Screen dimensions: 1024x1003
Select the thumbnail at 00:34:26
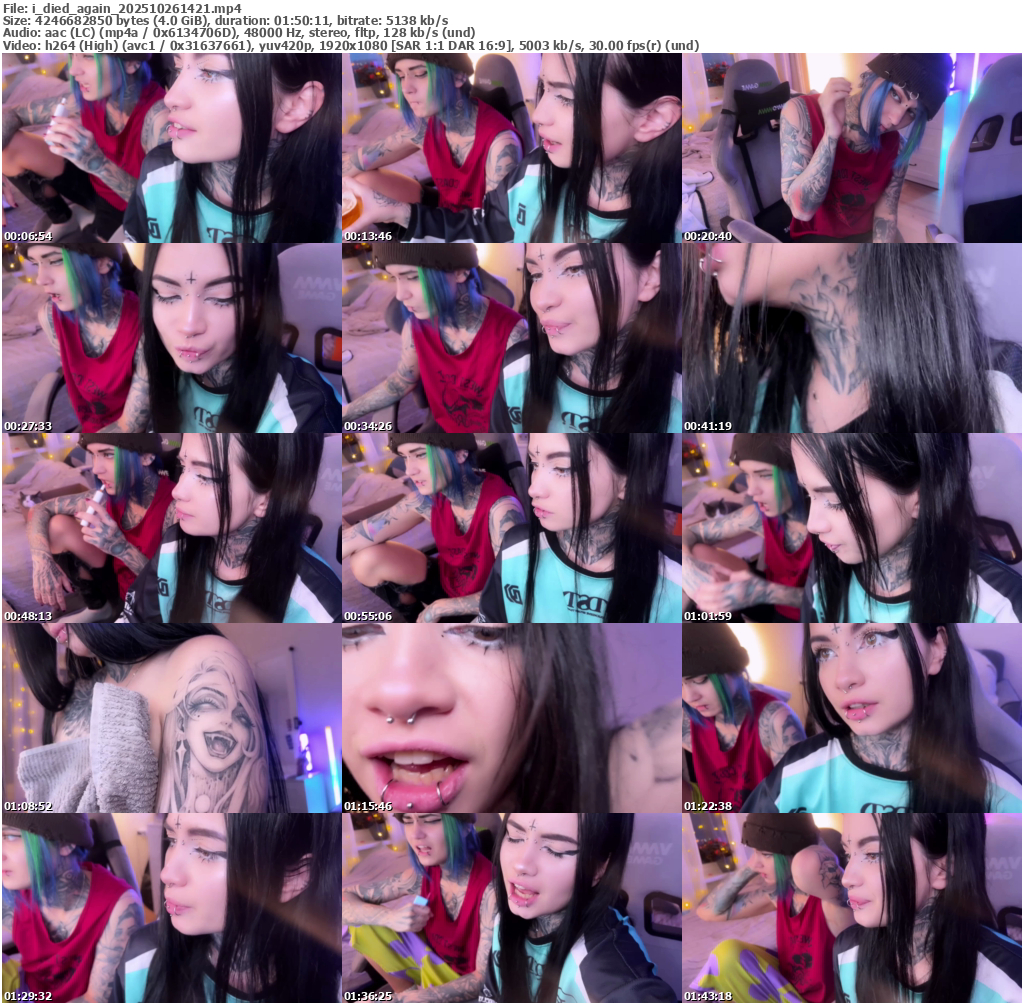[512, 338]
